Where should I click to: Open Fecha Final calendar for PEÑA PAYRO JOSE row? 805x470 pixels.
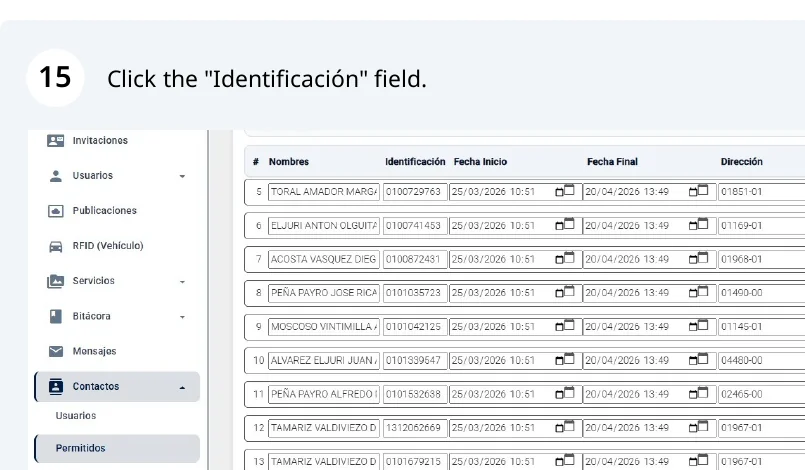[x=698, y=292]
